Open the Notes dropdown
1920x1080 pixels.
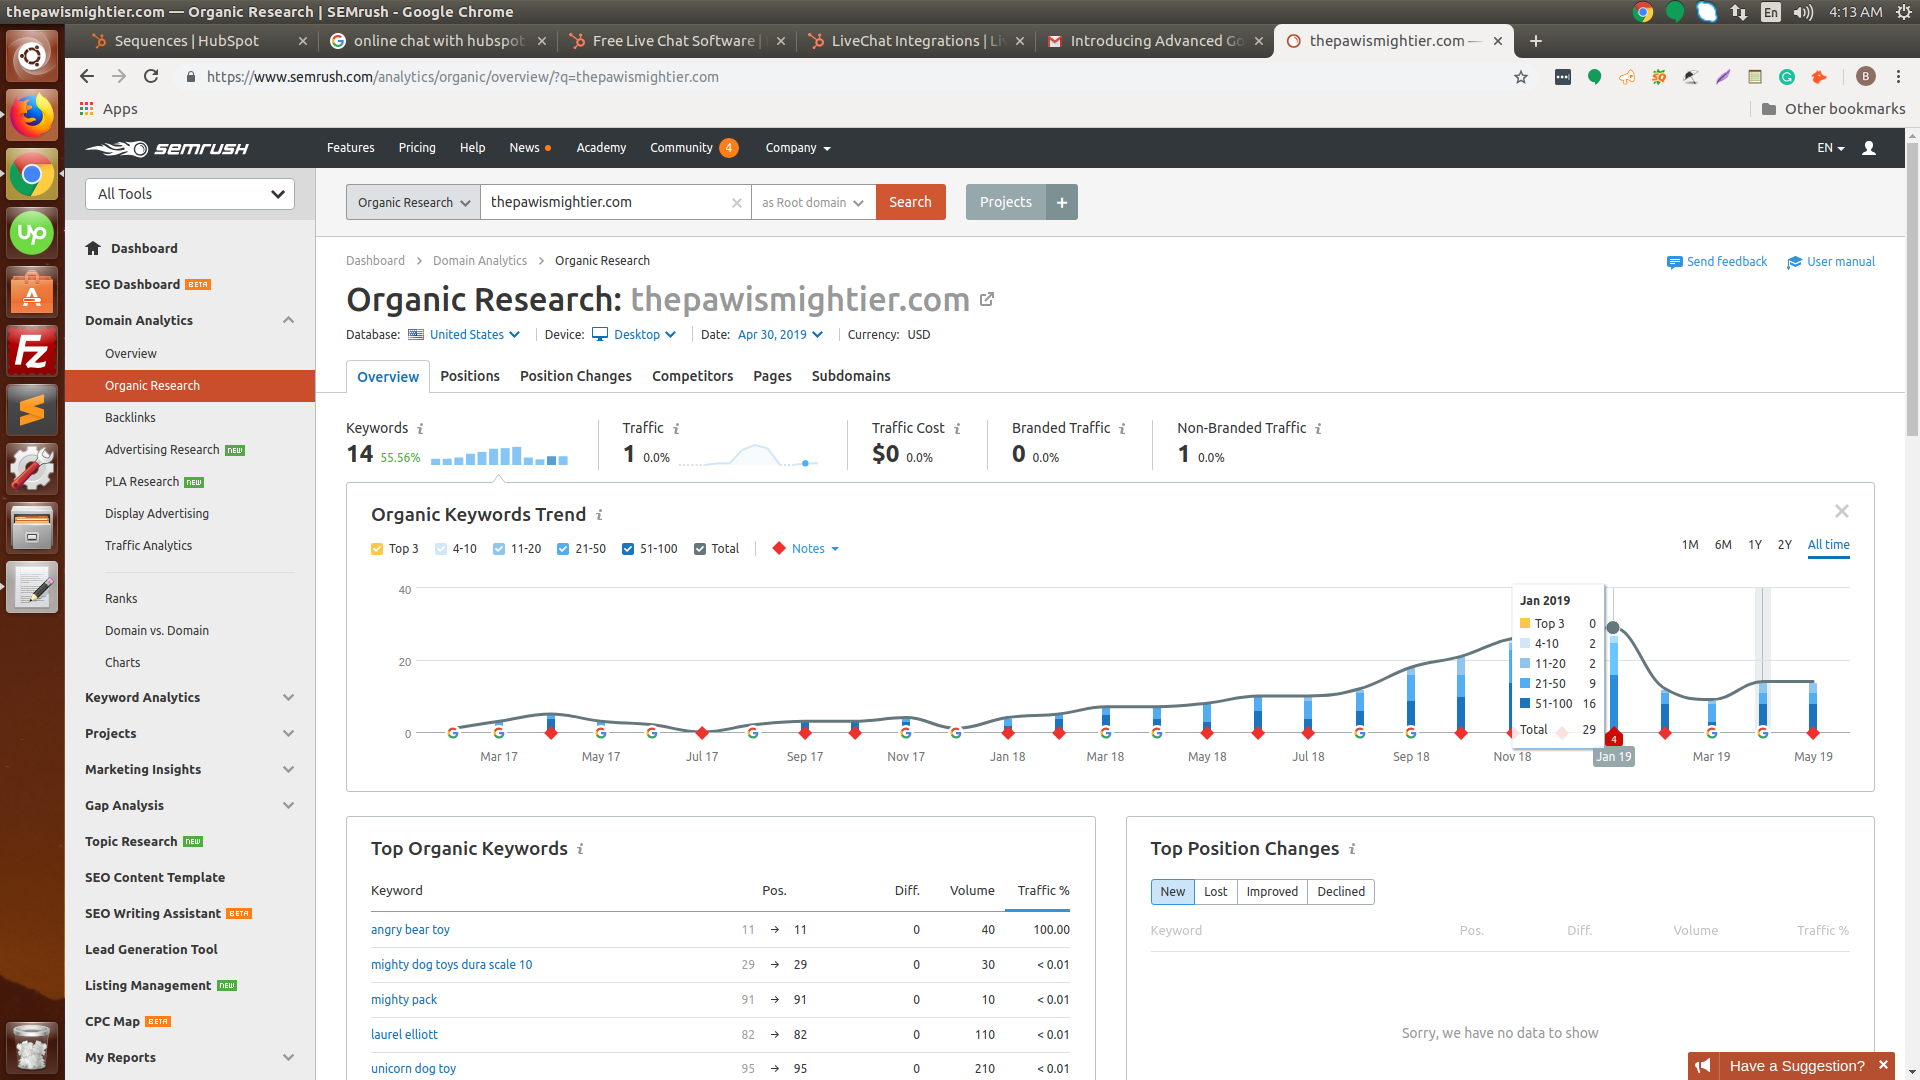(806, 549)
